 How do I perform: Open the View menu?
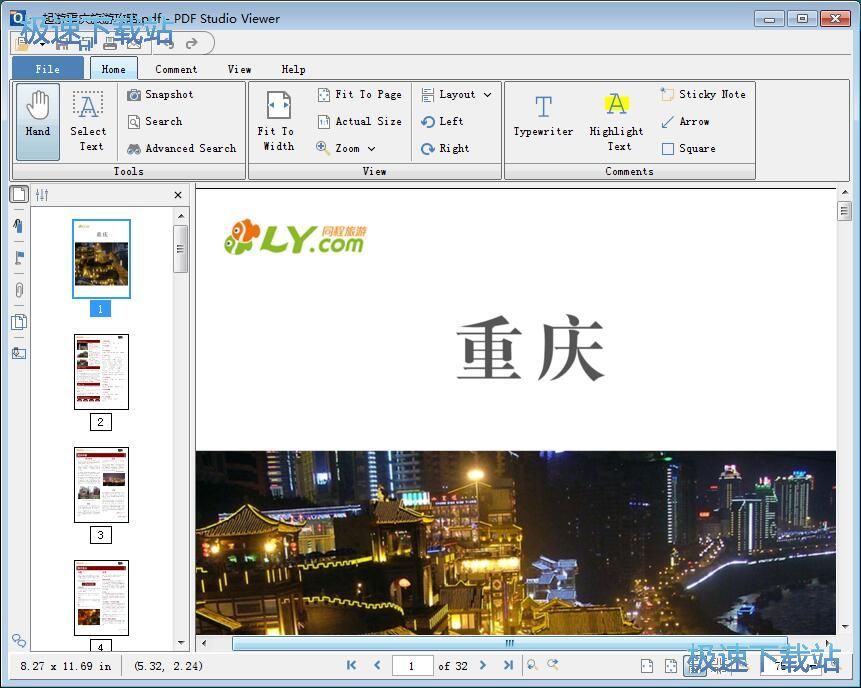[239, 69]
